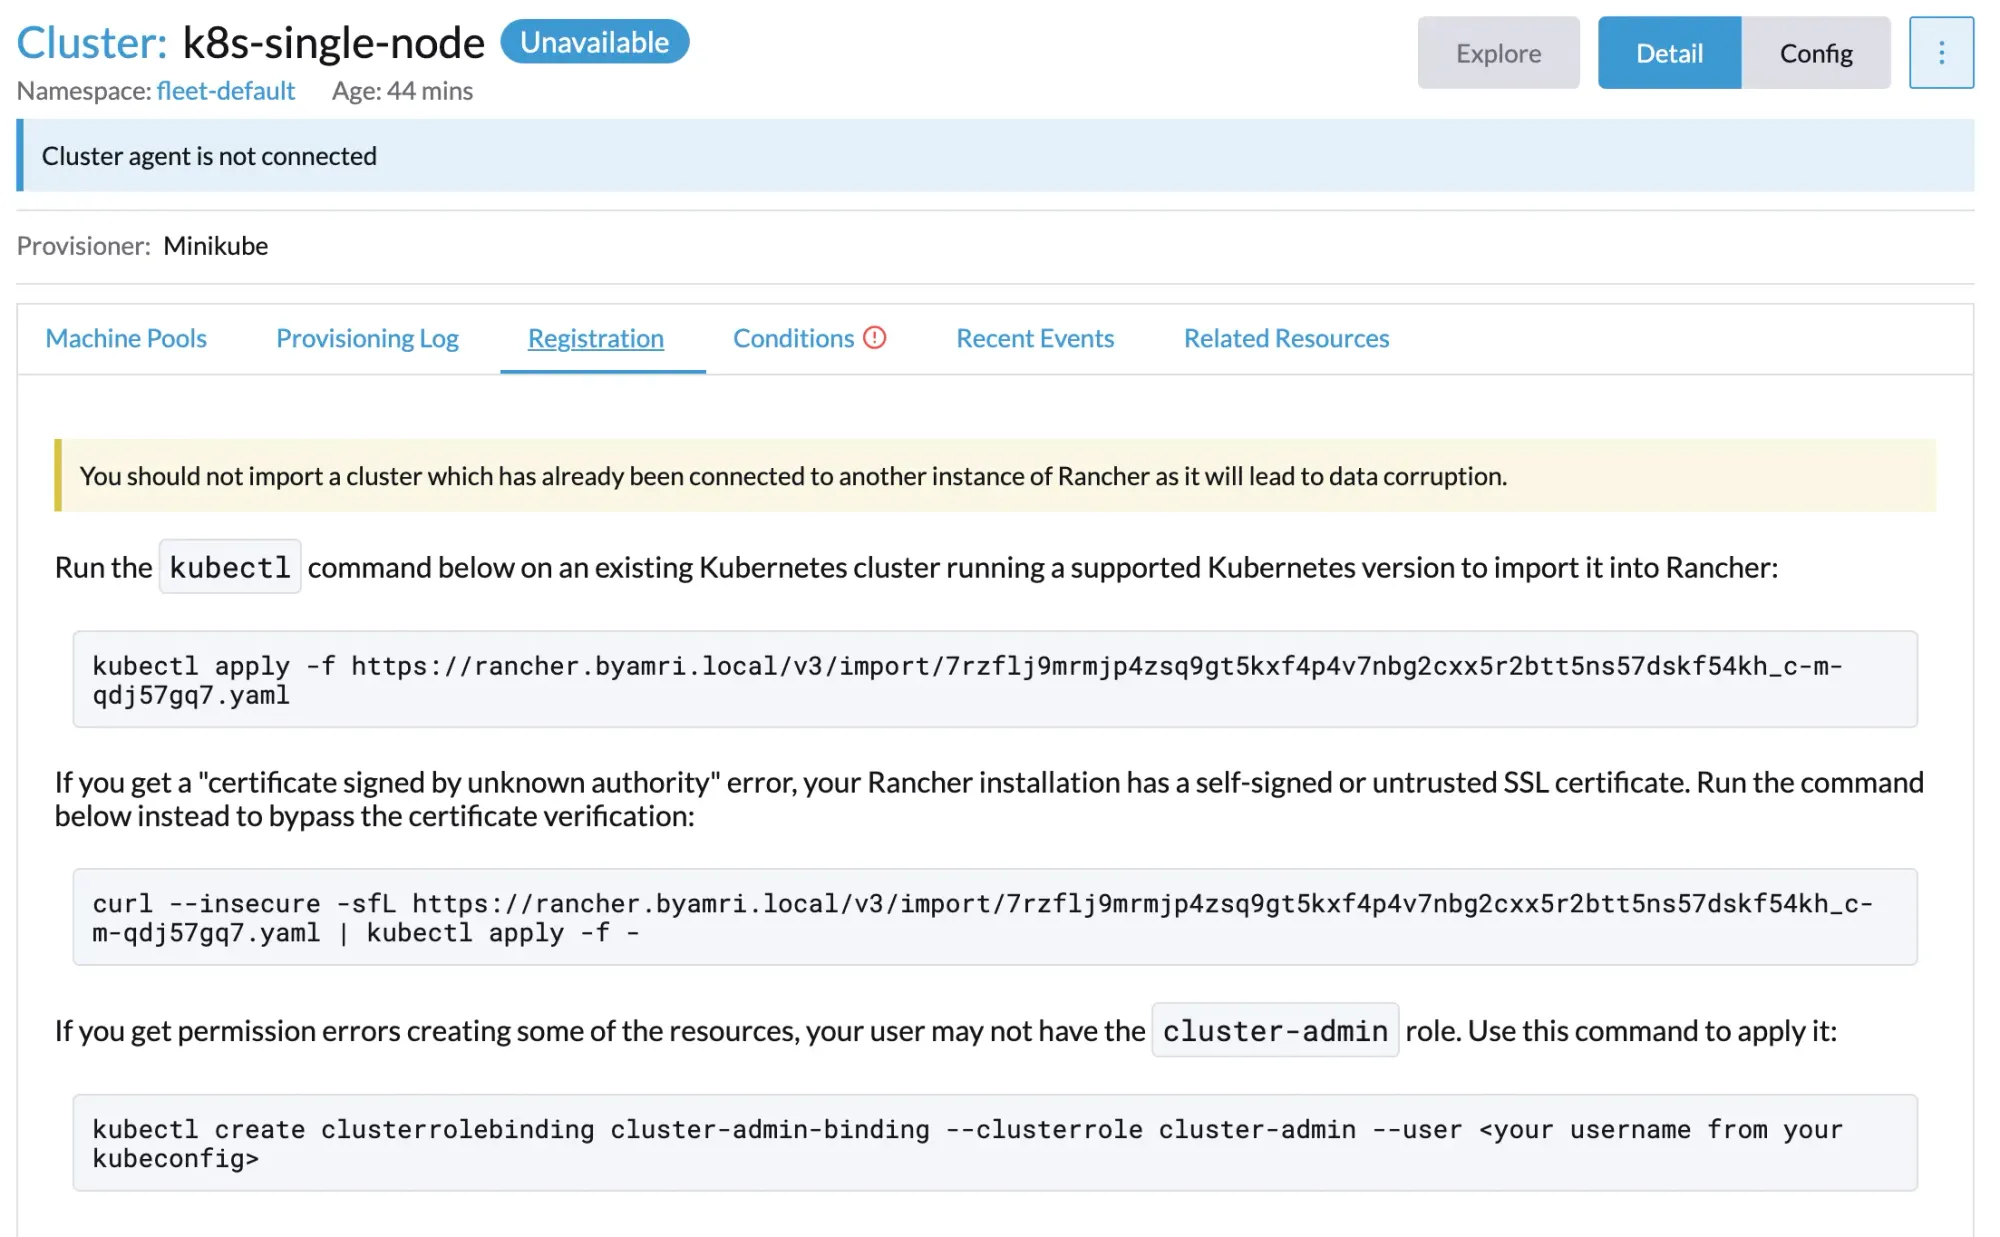Select the Registration tab
This screenshot has height=1237, width=2000.
(x=596, y=339)
